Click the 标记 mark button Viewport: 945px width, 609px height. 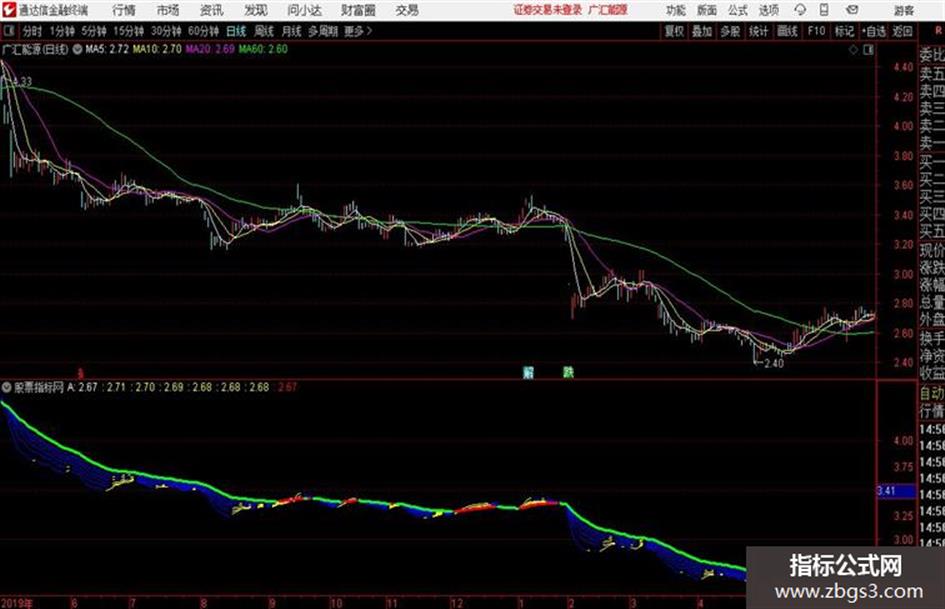coord(844,31)
